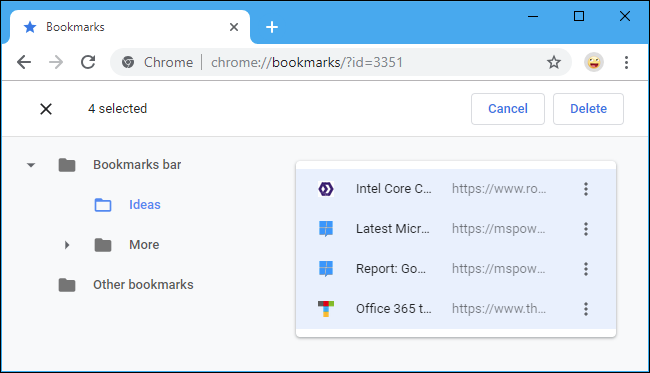Reload the bookmarks page
The height and width of the screenshot is (373, 650).
[x=88, y=63]
